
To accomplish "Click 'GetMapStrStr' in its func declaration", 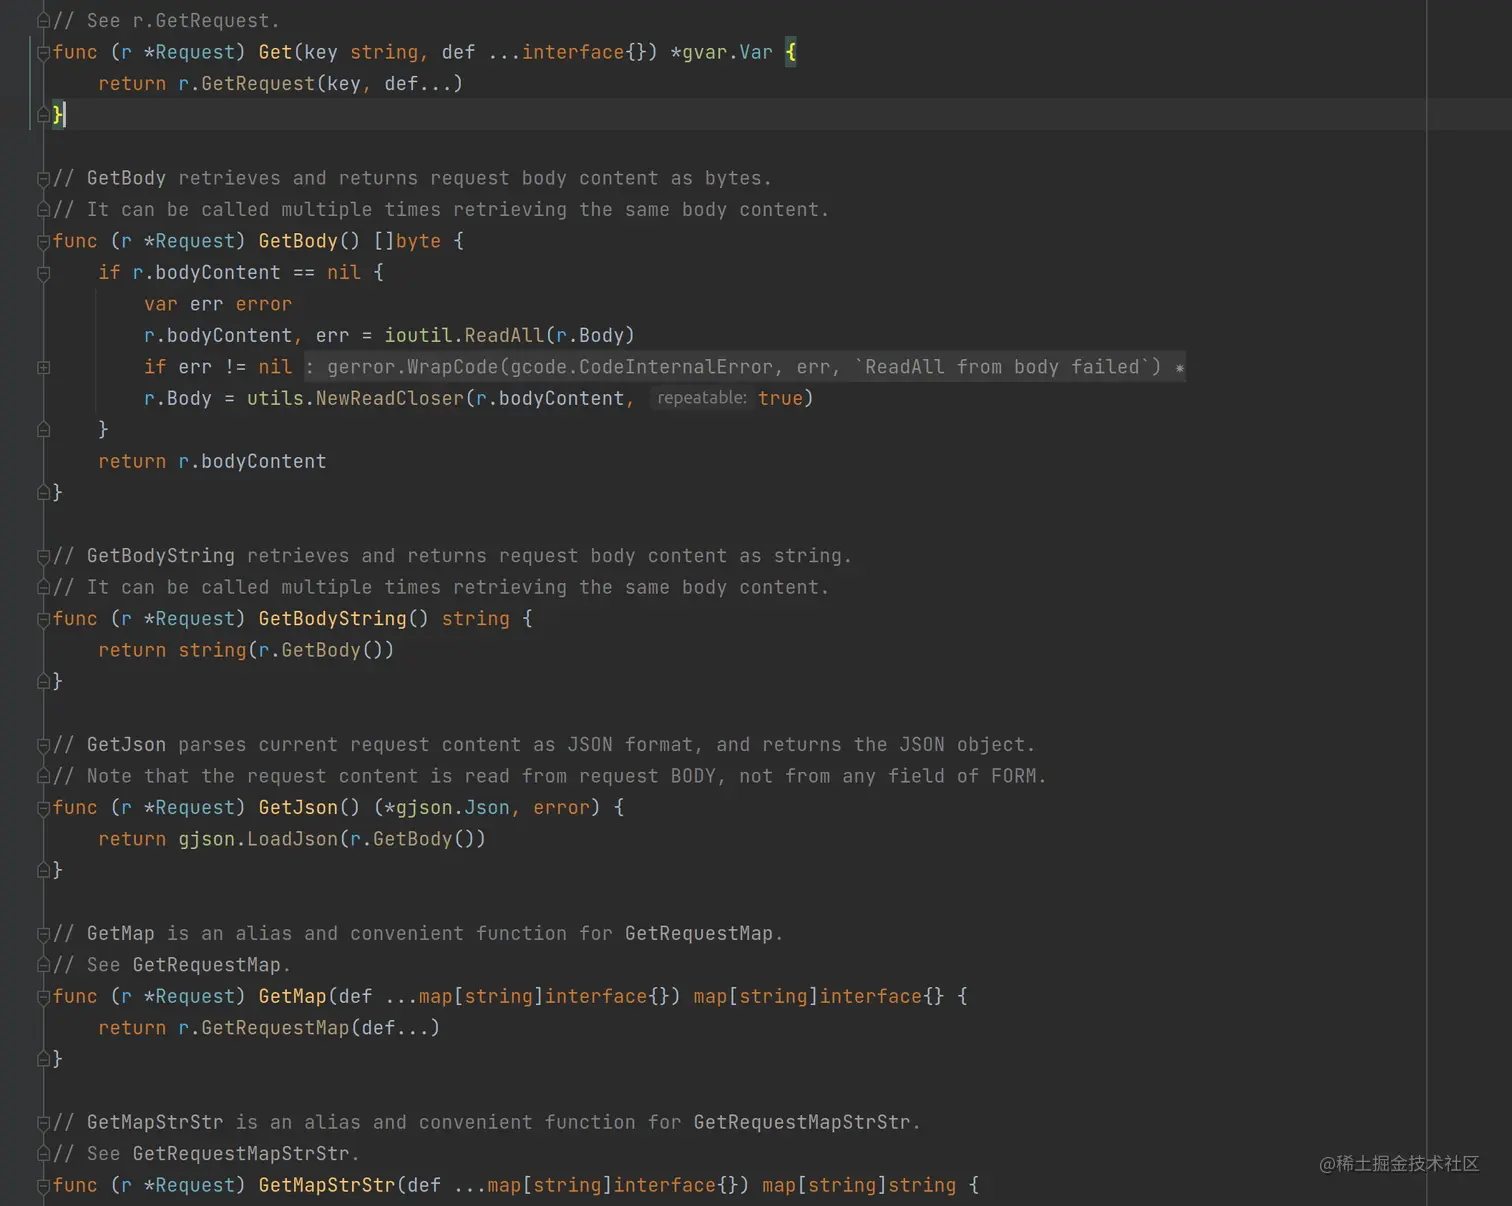I will click(x=326, y=1185).
